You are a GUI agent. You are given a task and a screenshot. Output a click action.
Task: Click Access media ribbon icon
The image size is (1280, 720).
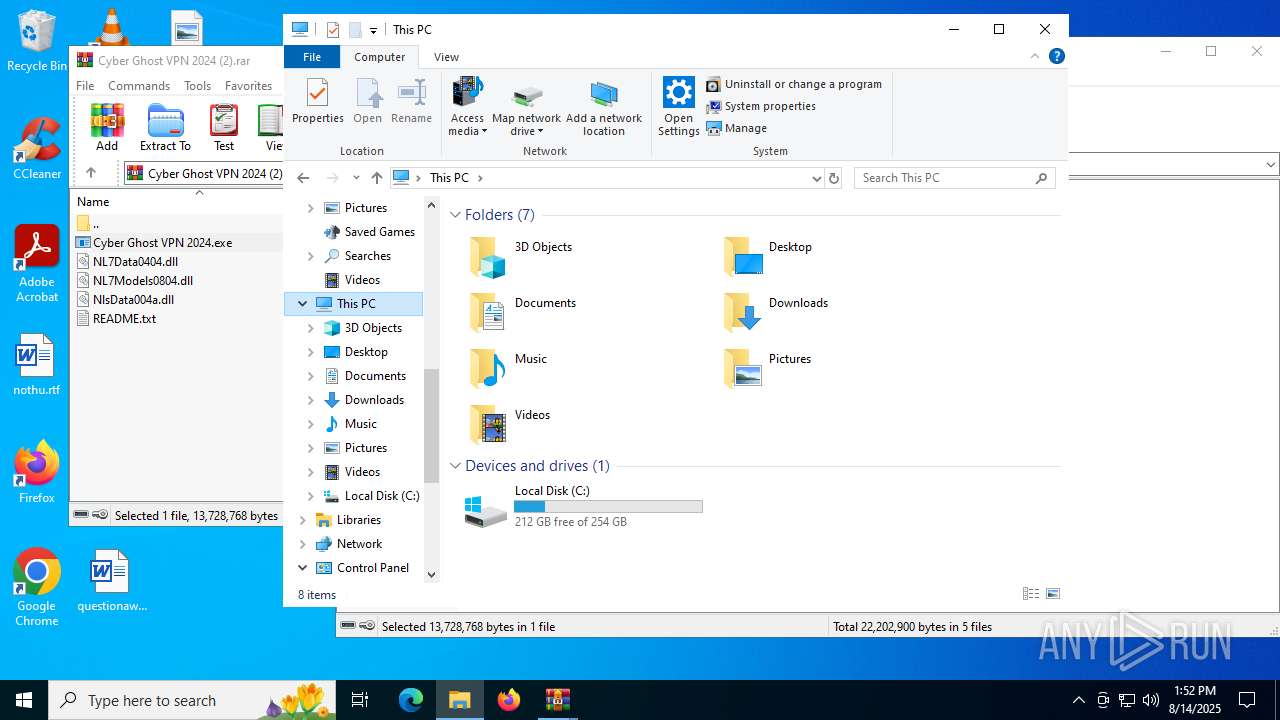(x=467, y=106)
